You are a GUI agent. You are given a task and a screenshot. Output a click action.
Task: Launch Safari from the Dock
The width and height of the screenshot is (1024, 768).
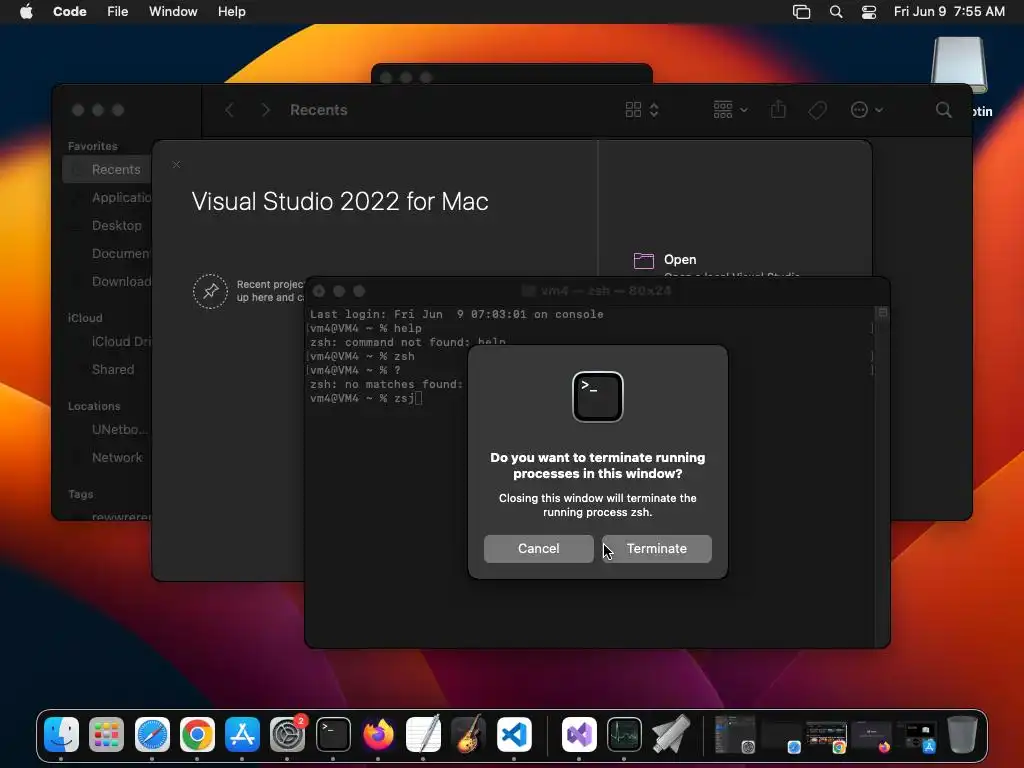pyautogui.click(x=152, y=735)
